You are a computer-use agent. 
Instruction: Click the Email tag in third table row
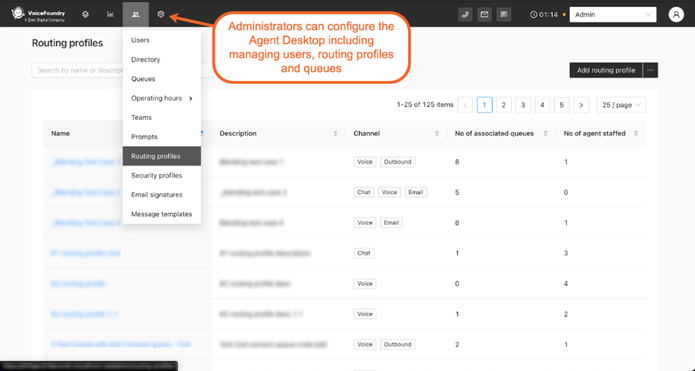pyautogui.click(x=391, y=223)
